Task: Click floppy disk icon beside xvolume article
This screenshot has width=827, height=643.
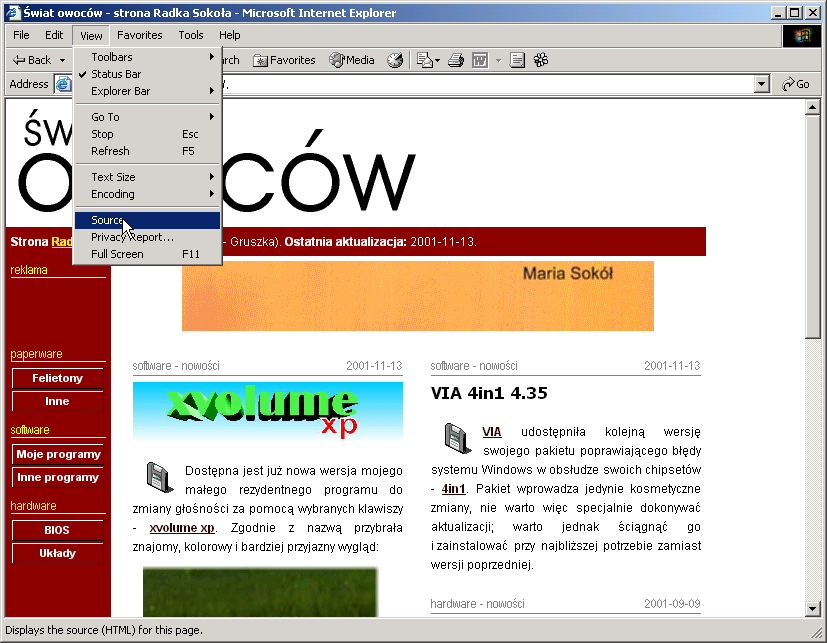Action: tap(160, 477)
